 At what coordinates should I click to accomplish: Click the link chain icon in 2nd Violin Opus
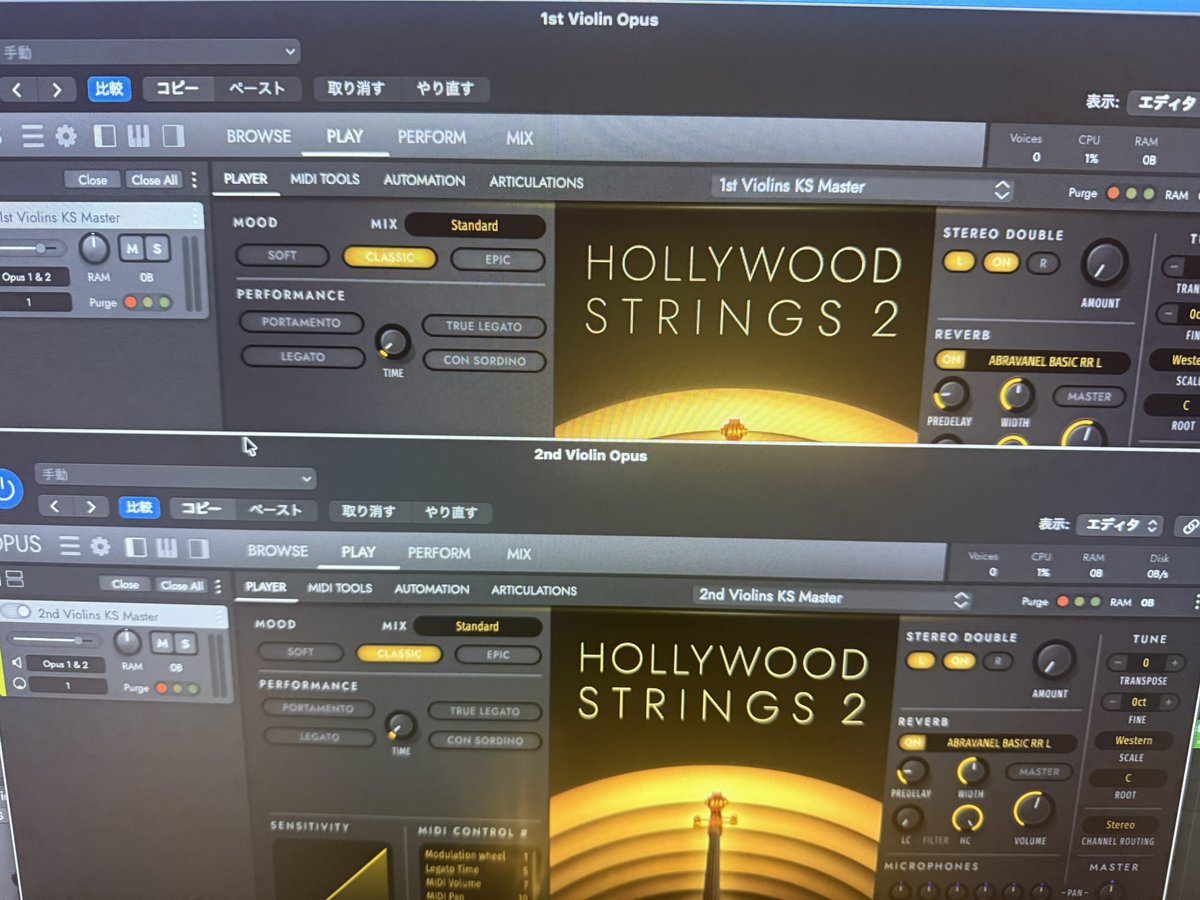click(x=1189, y=526)
